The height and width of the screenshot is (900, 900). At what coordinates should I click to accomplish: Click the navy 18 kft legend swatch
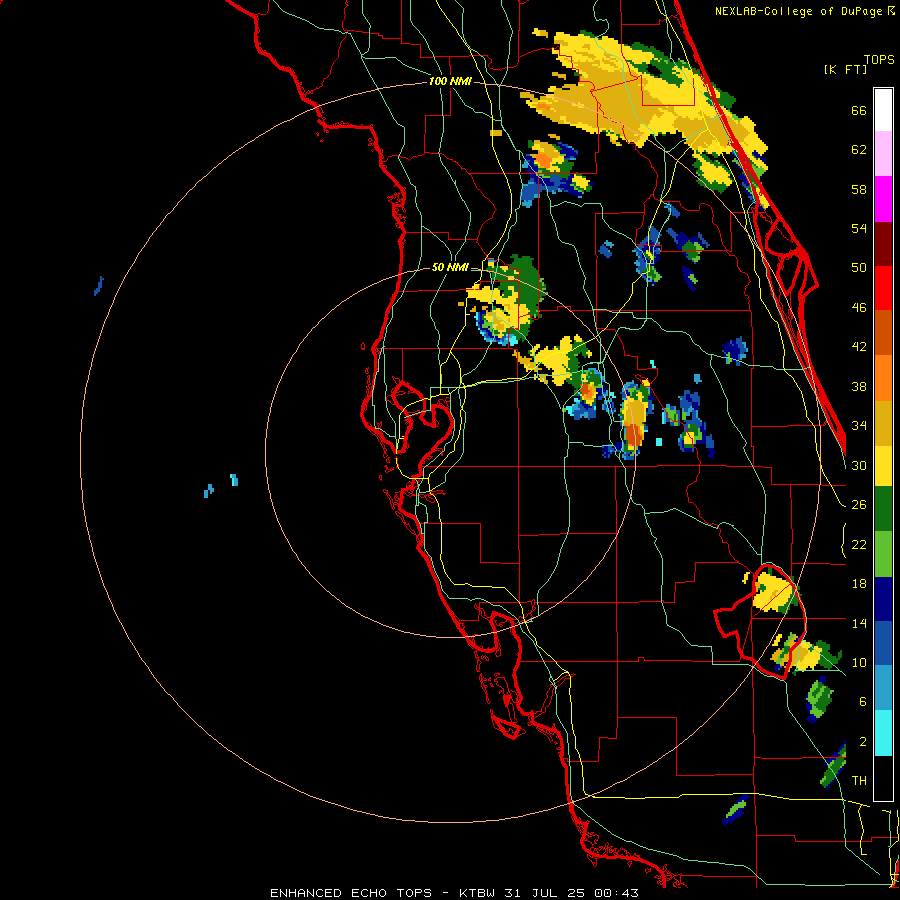[883, 599]
